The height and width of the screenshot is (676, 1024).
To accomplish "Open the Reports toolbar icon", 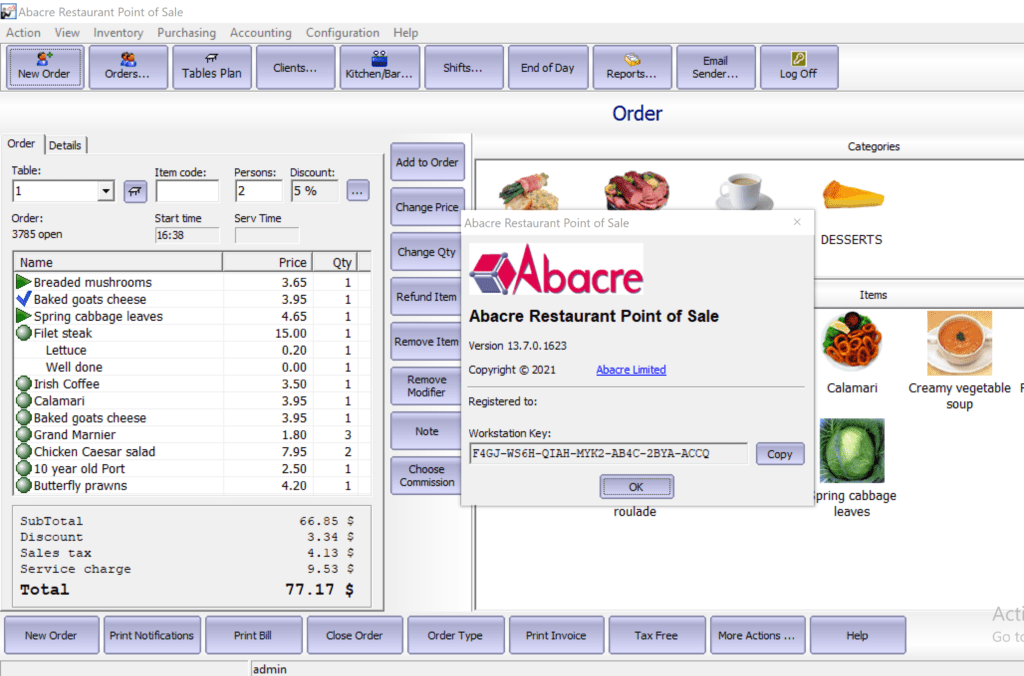I will click(632, 67).
